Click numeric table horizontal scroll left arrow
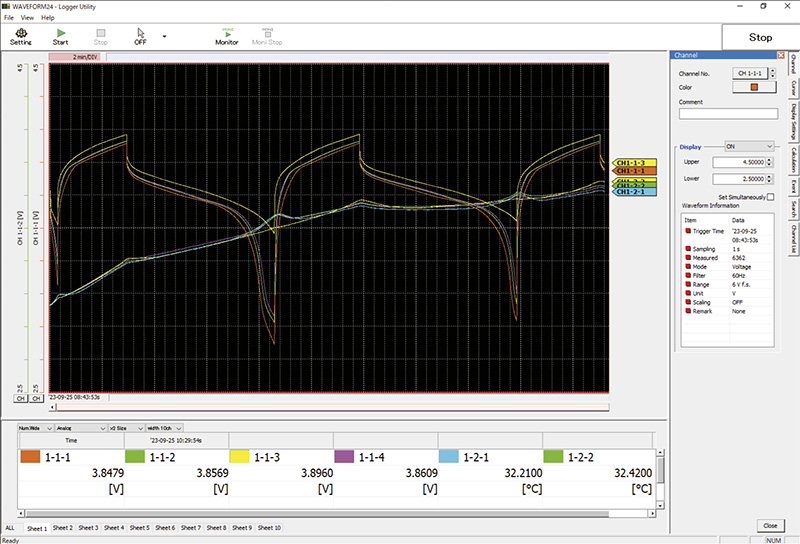This screenshot has width=800, height=544. point(21,513)
